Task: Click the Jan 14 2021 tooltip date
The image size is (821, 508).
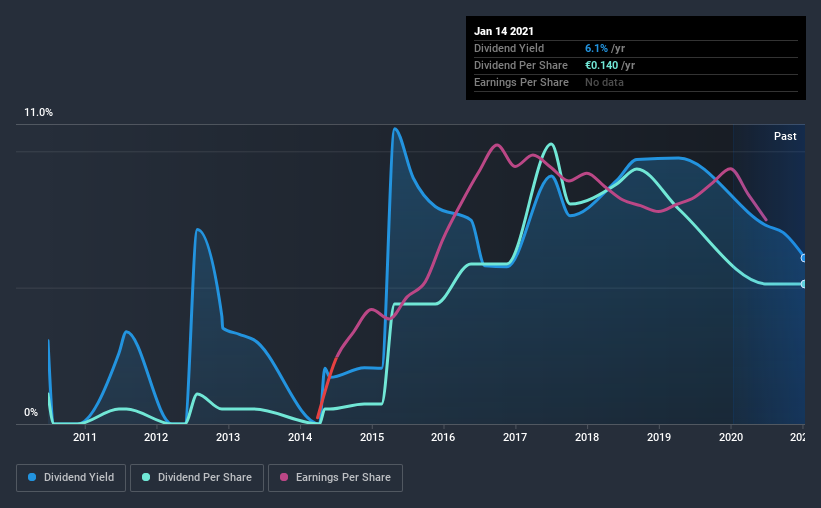Action: 504,31
